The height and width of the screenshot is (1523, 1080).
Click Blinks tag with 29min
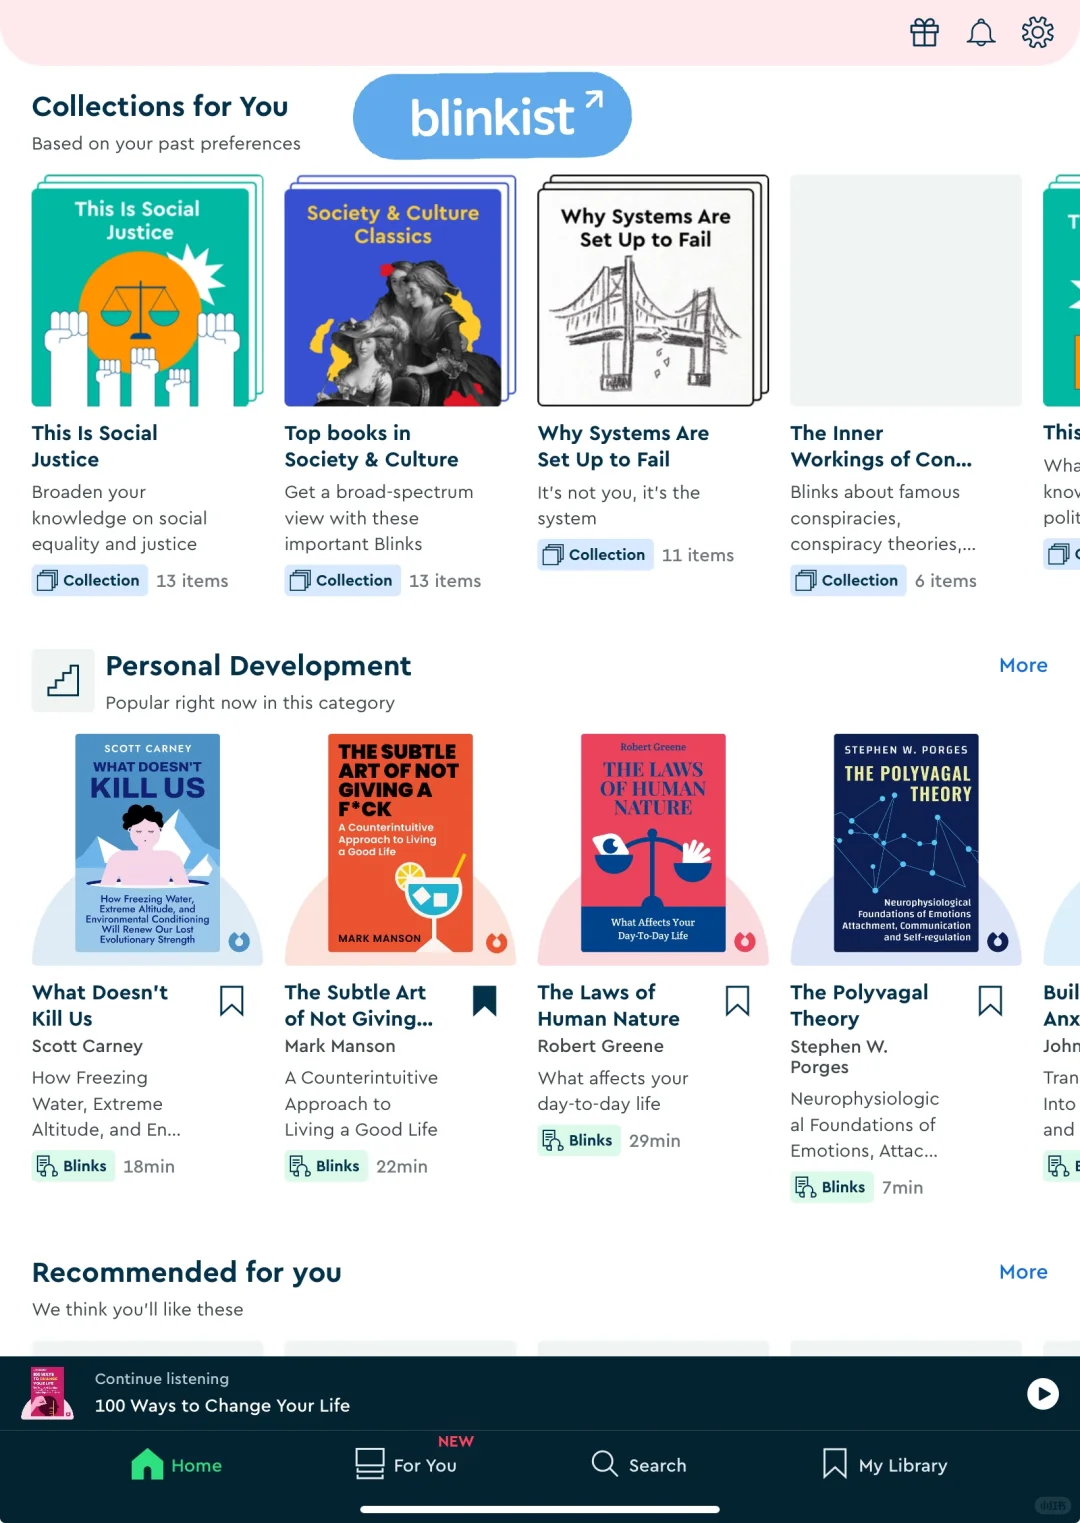coord(579,1140)
